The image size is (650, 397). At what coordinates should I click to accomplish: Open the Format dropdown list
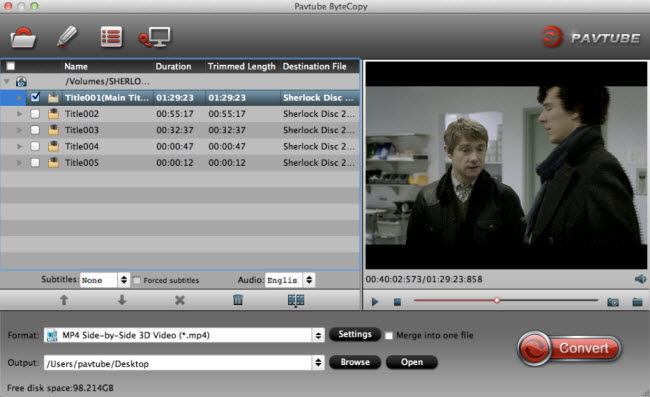[318, 335]
